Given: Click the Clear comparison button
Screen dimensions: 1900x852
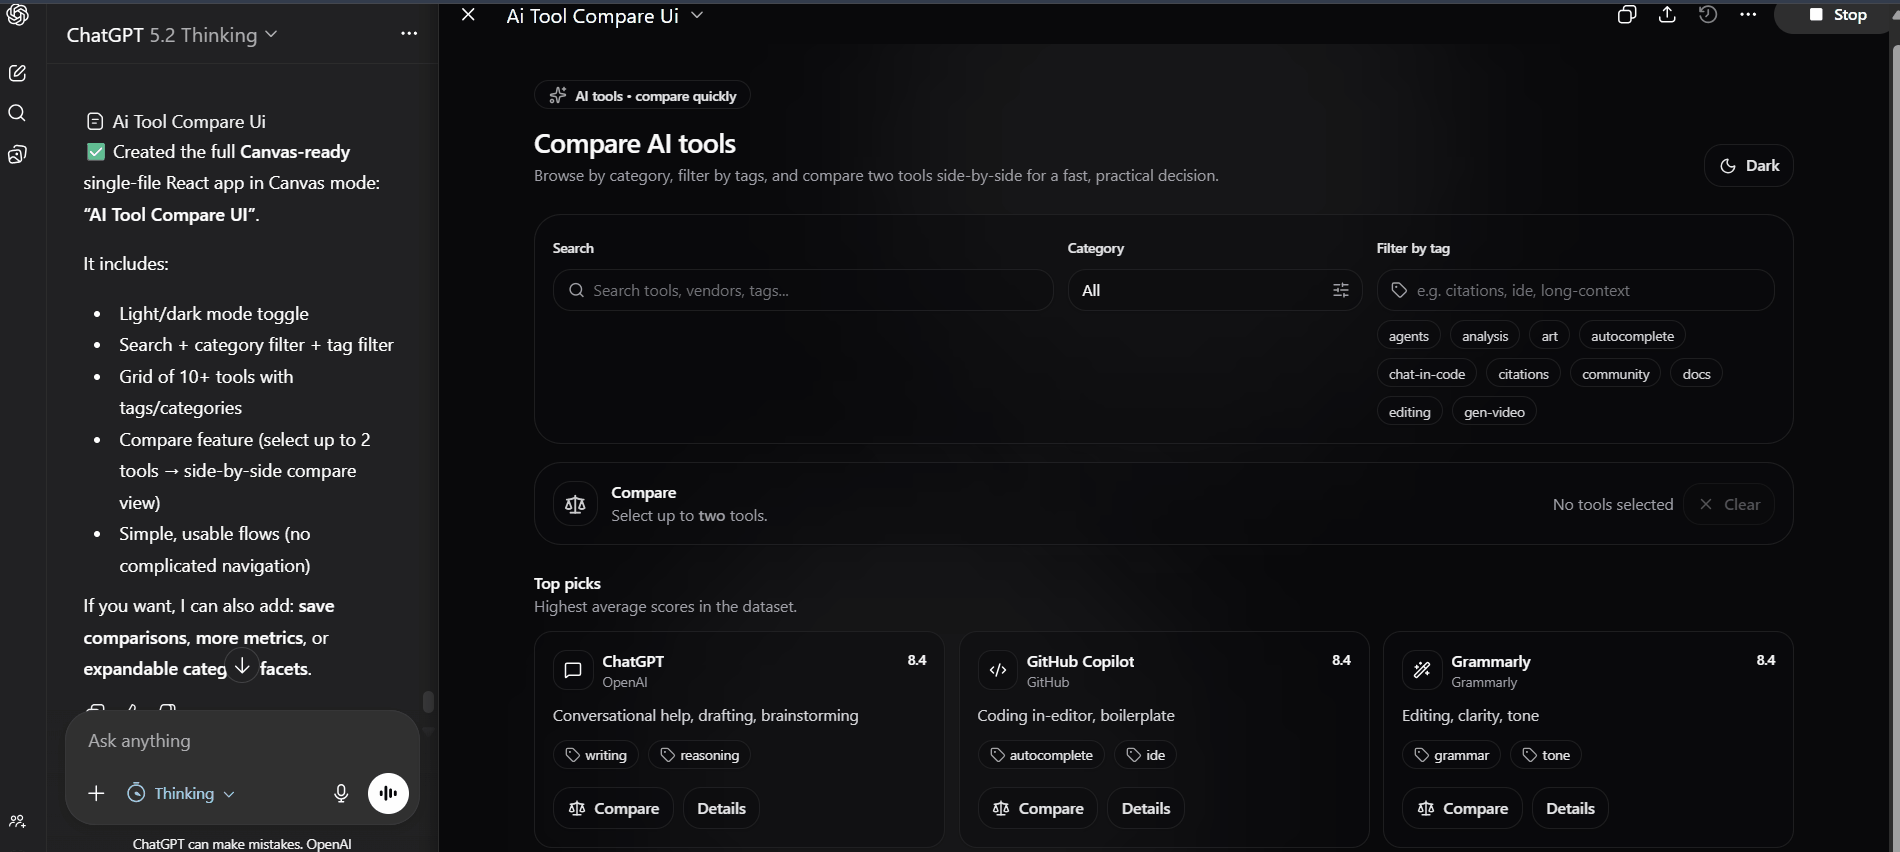Looking at the screenshot, I should 1729,504.
